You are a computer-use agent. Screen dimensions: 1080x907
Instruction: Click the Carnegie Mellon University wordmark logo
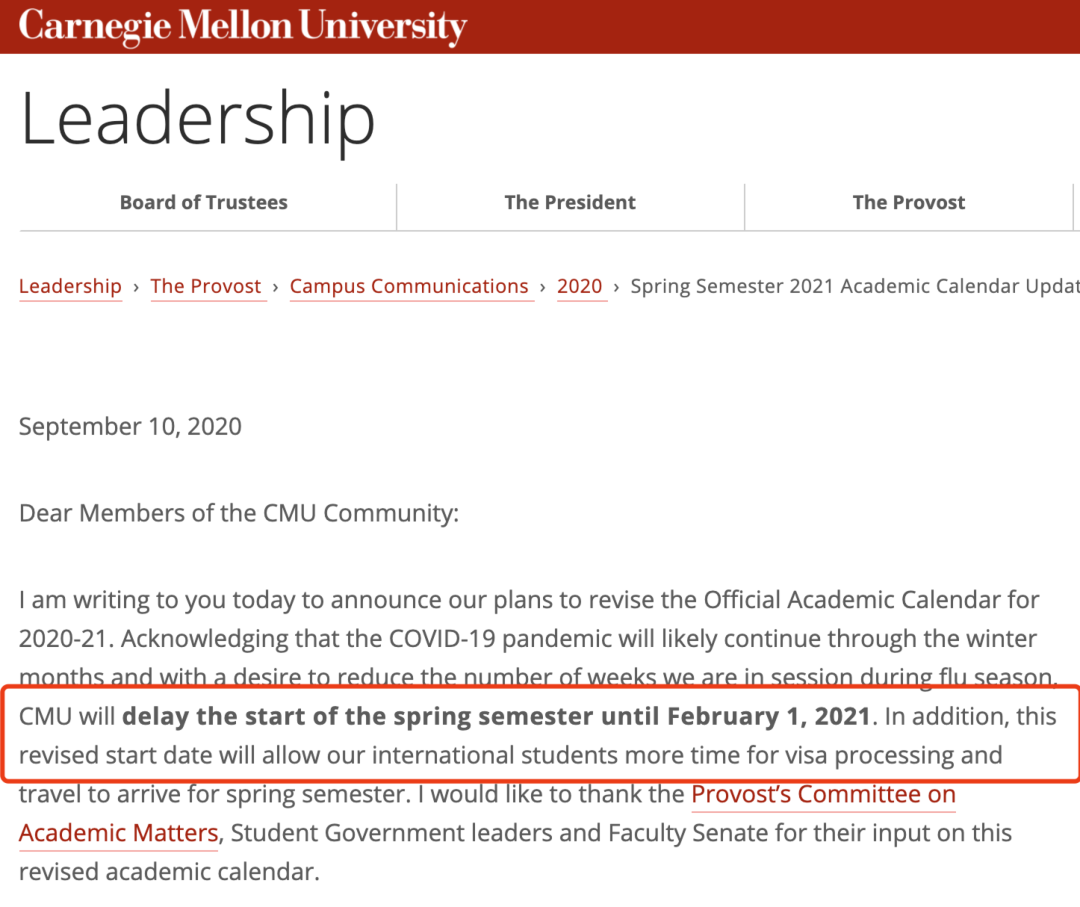pyautogui.click(x=242, y=25)
